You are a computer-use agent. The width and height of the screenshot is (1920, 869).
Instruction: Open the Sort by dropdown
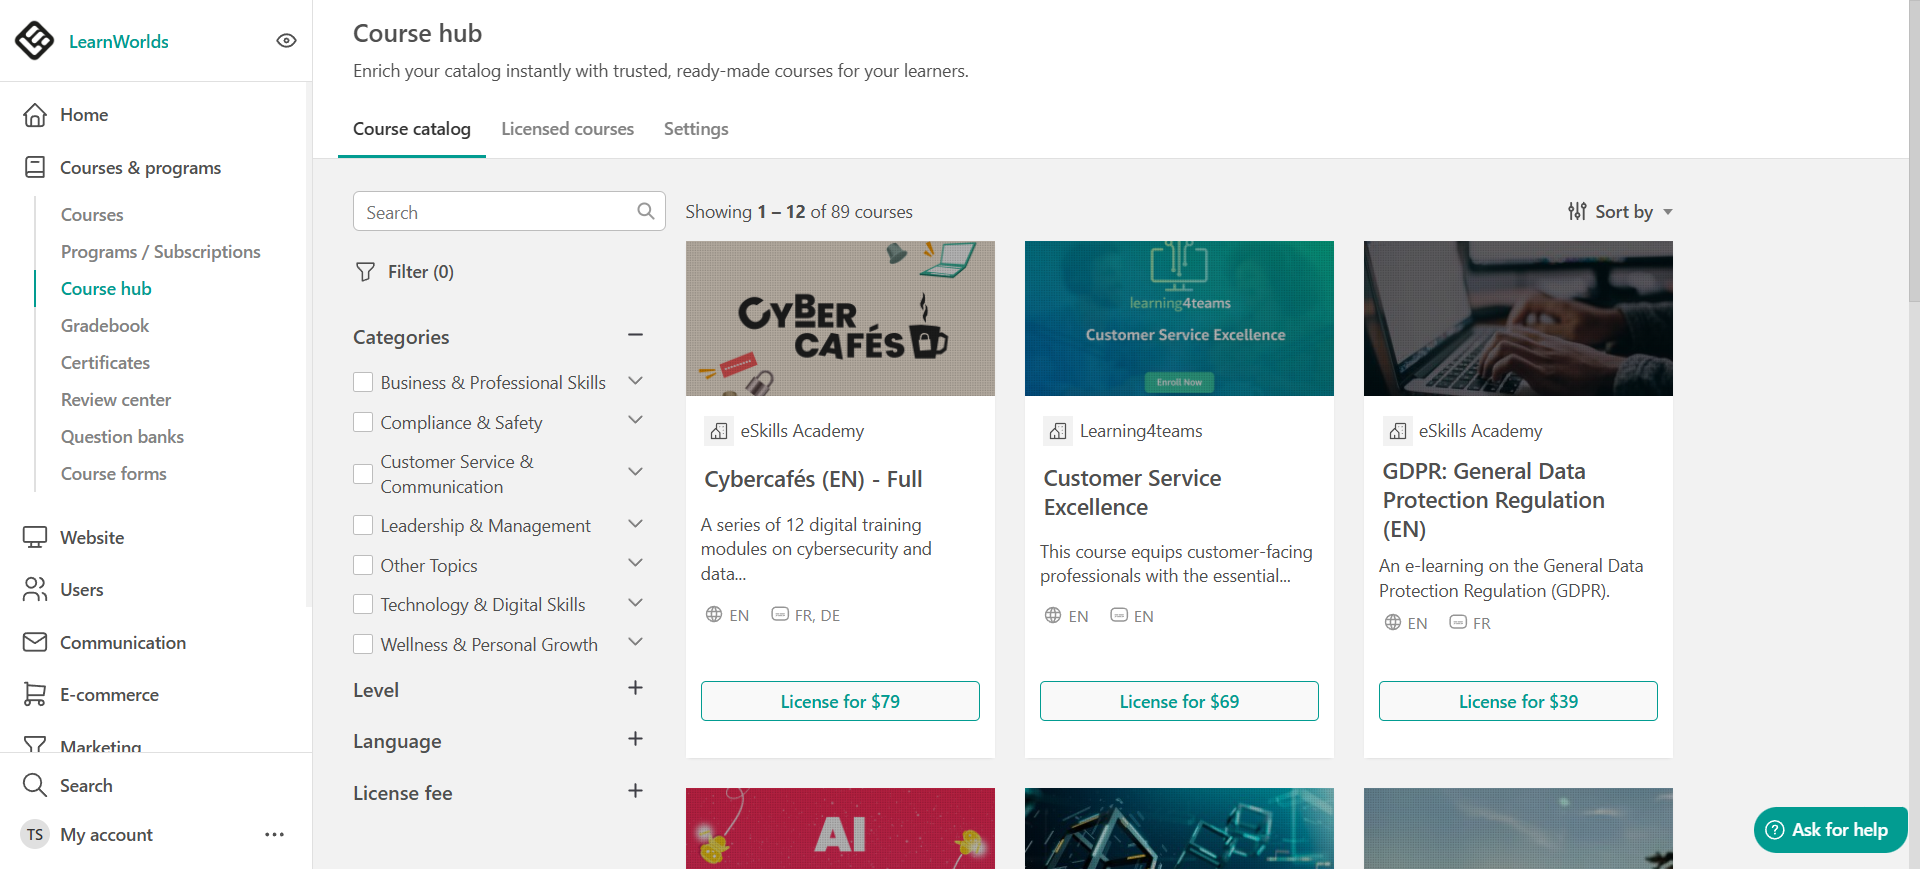tap(1620, 211)
